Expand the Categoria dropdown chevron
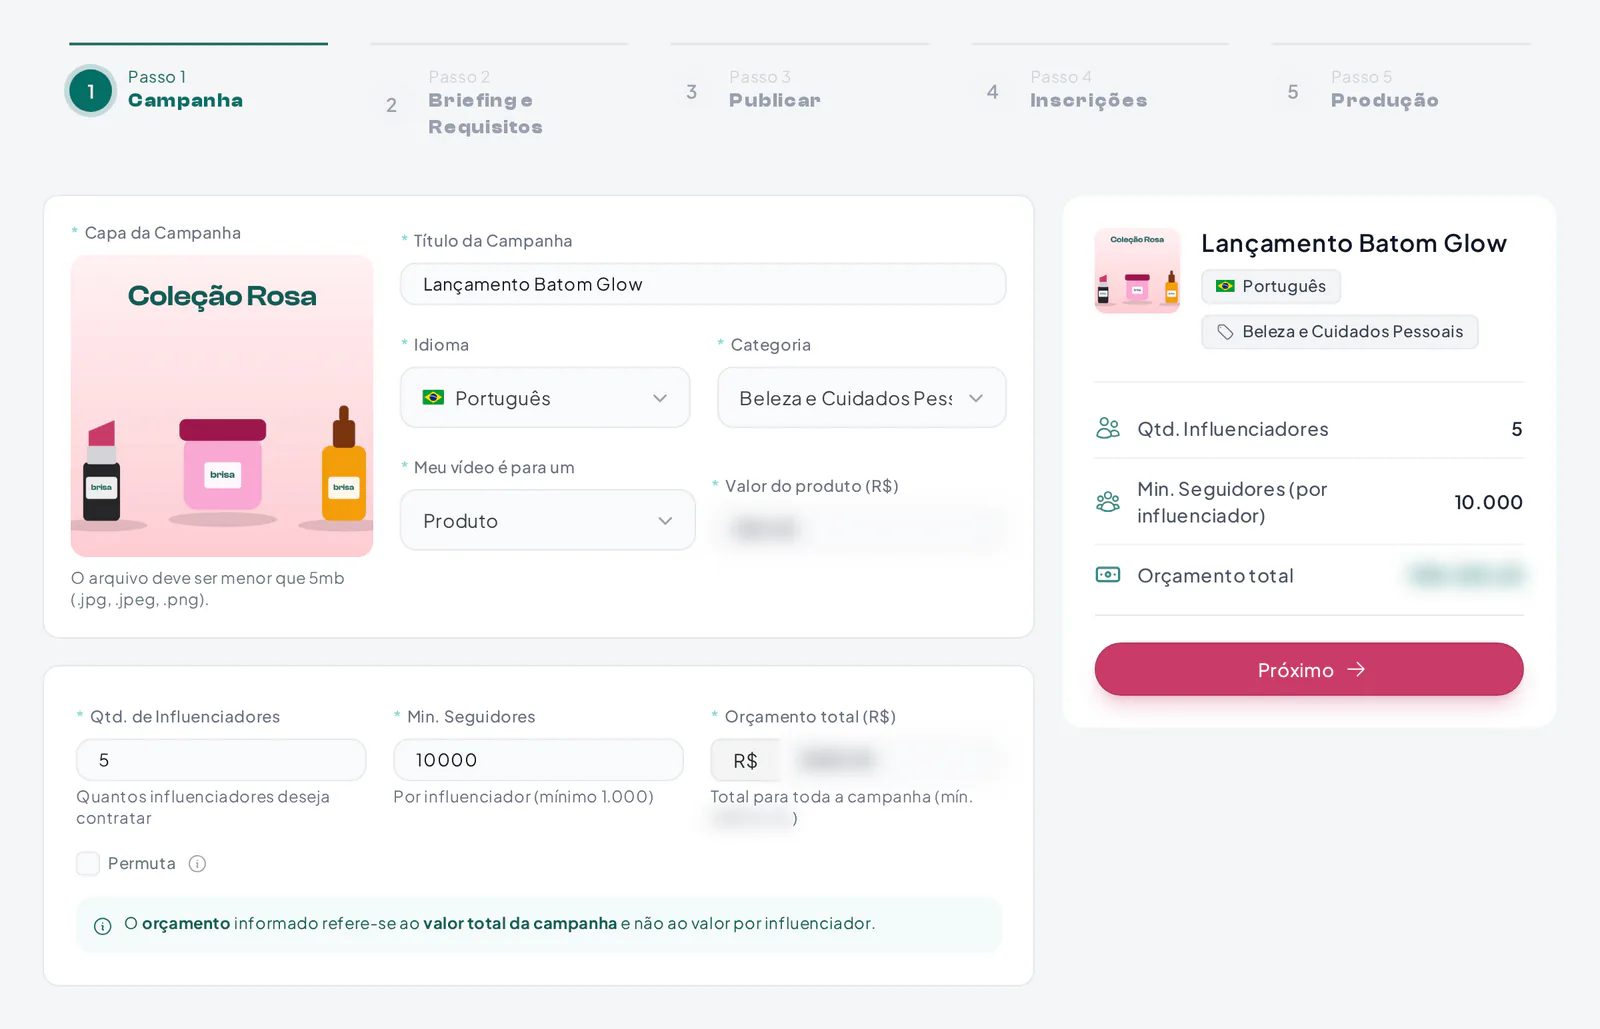 click(x=976, y=398)
